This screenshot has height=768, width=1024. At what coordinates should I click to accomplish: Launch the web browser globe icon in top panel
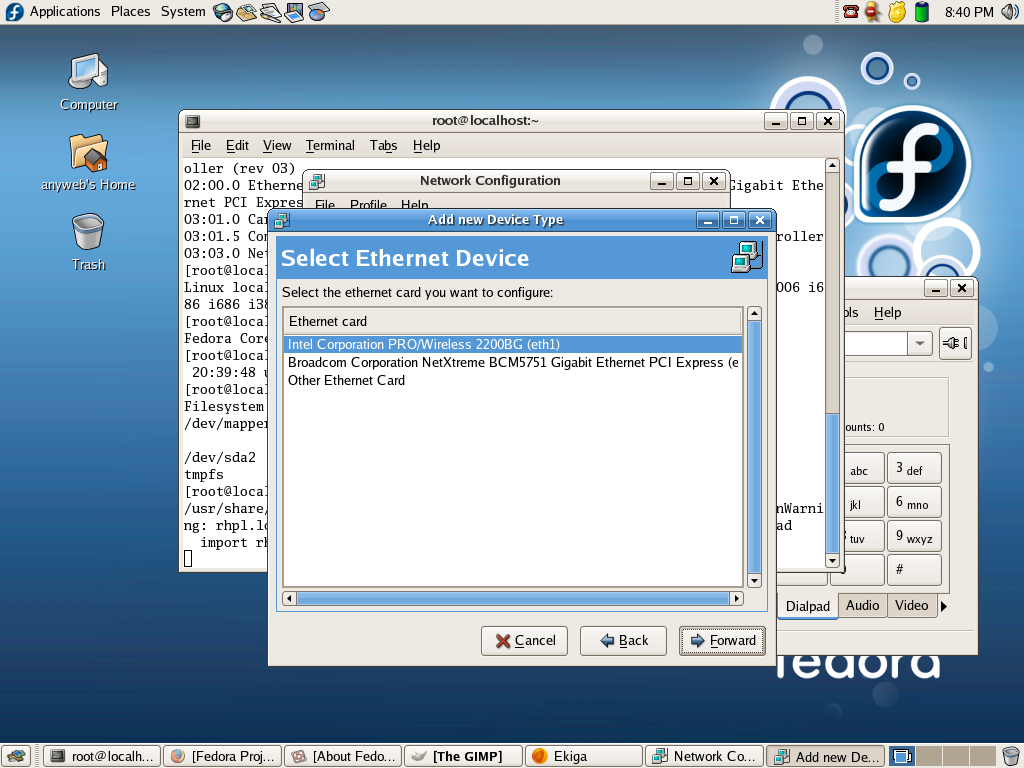coord(223,12)
